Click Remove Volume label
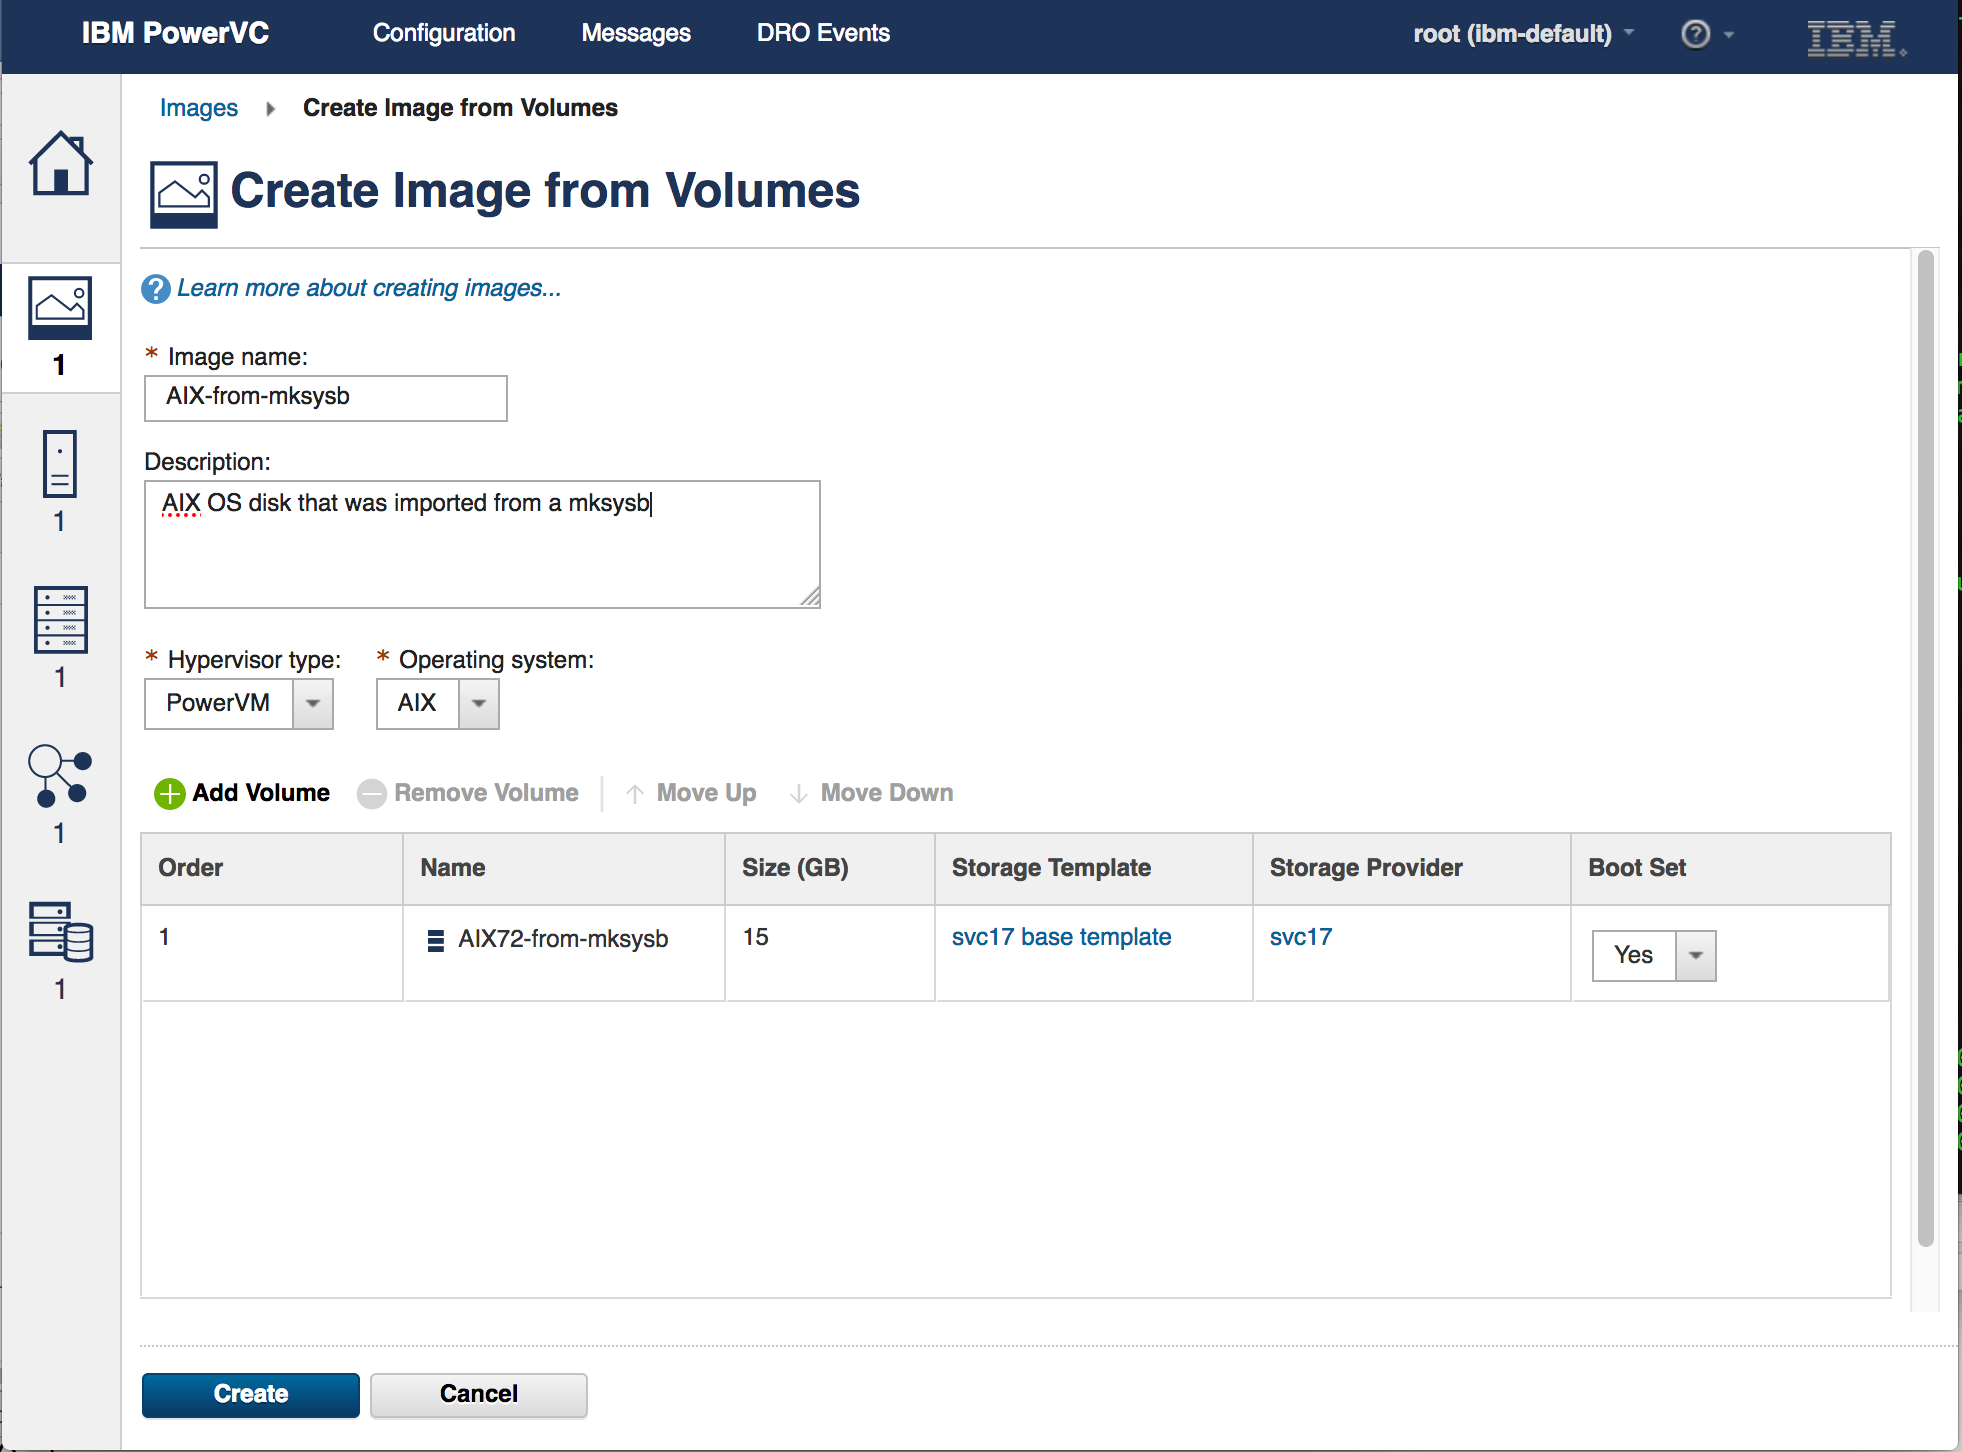Viewport: 1962px width, 1452px height. point(486,793)
